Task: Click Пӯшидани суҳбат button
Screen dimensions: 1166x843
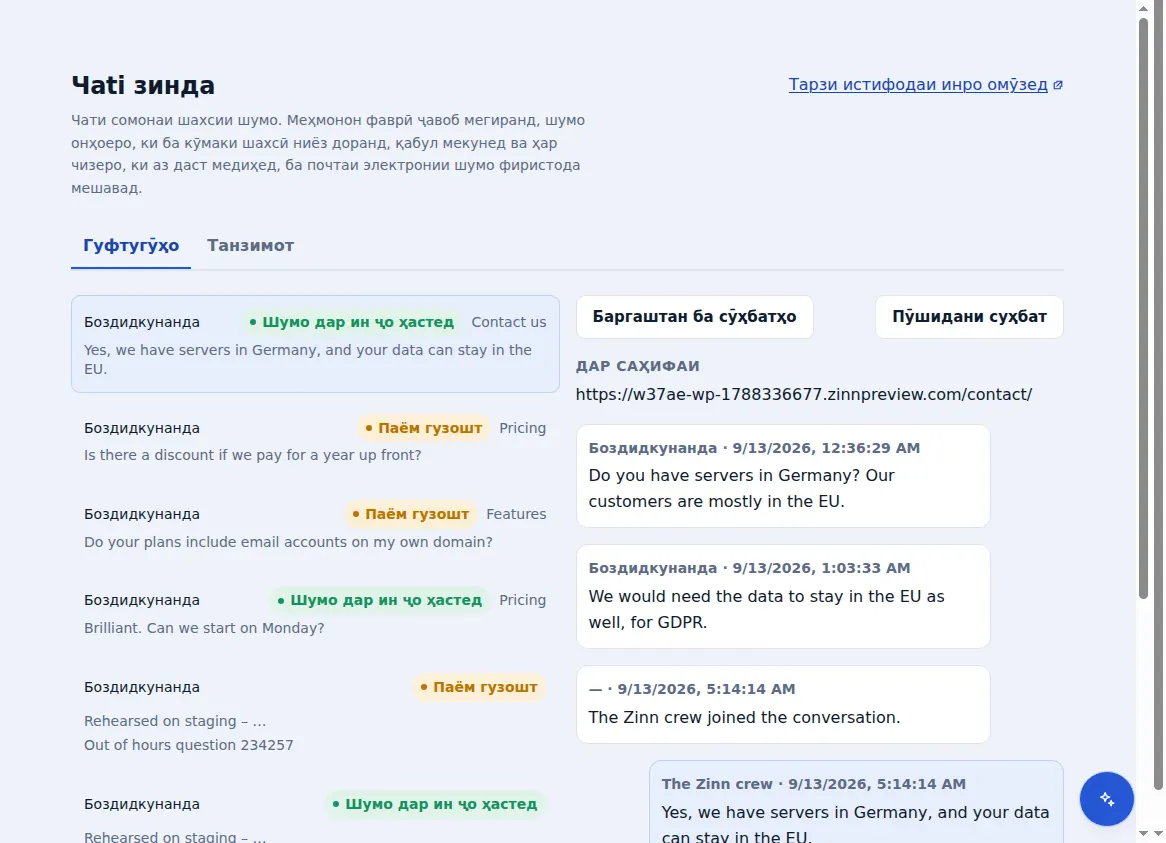Action: point(969,317)
